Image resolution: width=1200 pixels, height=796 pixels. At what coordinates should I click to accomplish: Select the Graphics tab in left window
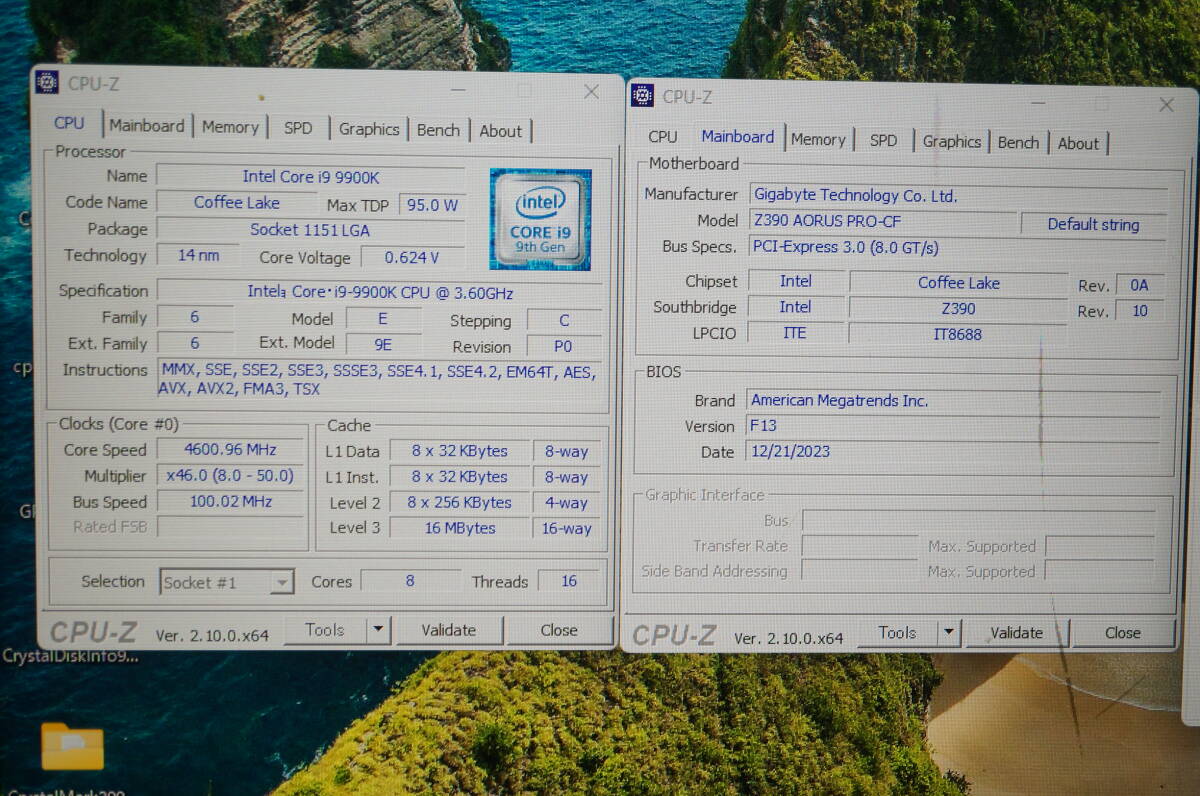click(368, 129)
